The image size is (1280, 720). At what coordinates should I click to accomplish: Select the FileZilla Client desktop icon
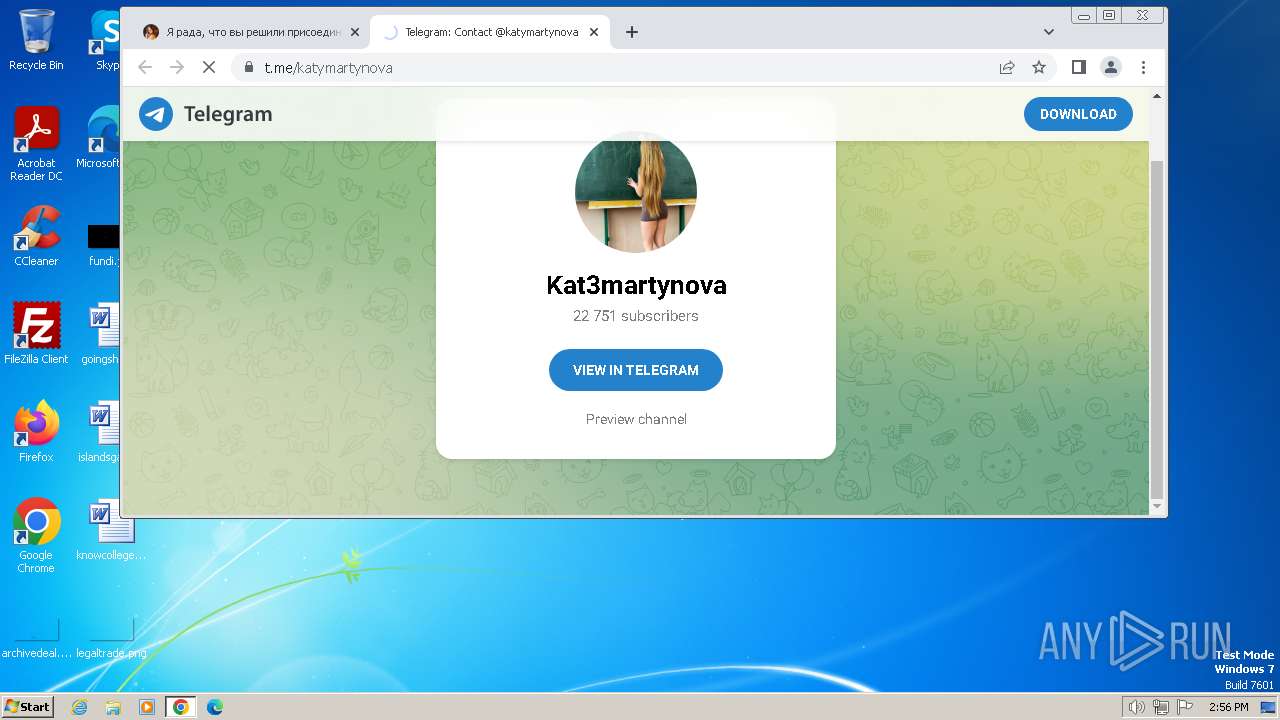(36, 334)
